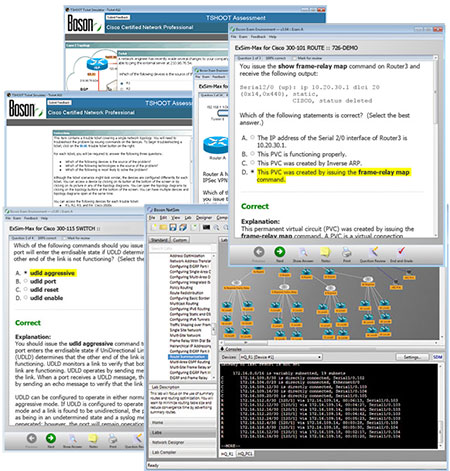The image size is (450, 471).
Task: Click Save All icon in NetSim toolbar
Action: (183, 227)
